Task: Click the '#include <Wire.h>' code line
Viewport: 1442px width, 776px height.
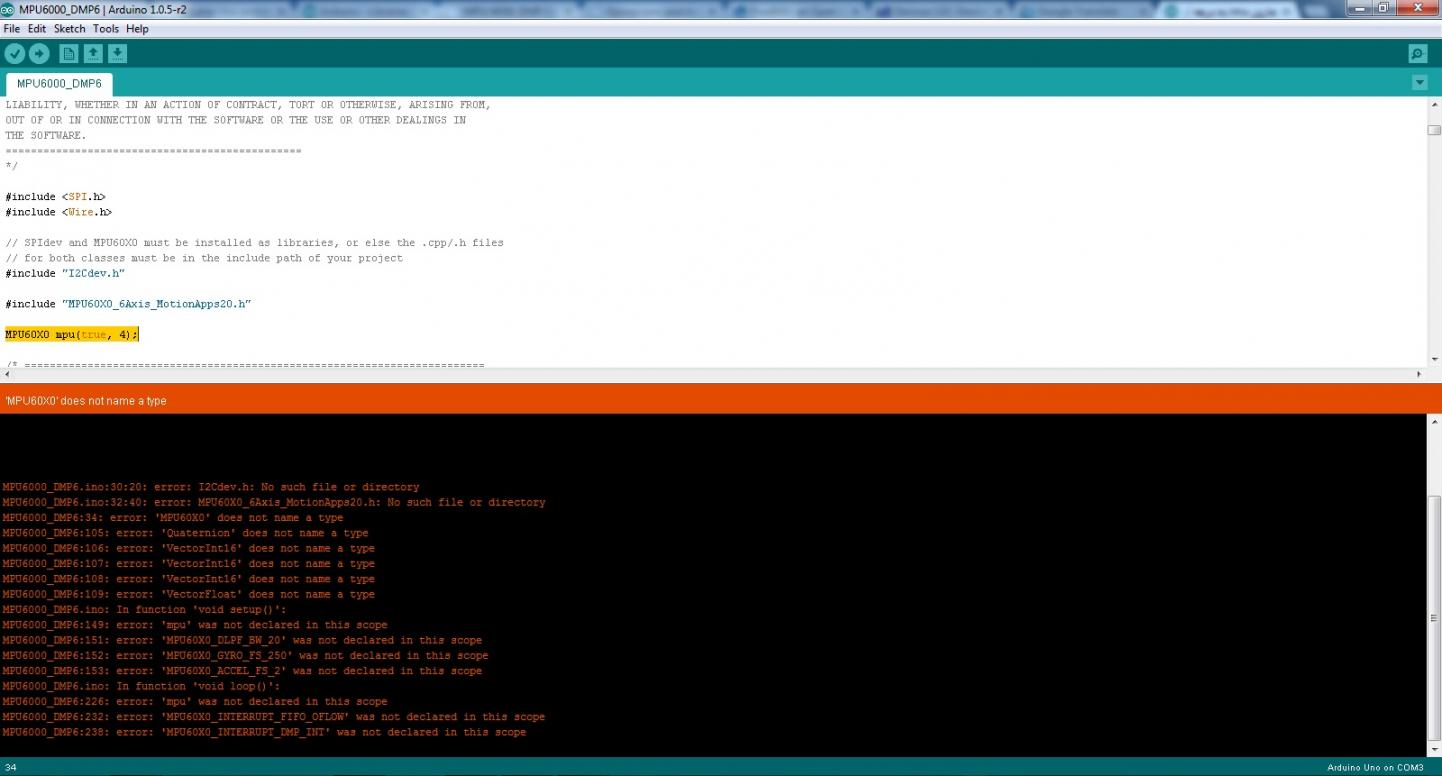Action: click(58, 212)
